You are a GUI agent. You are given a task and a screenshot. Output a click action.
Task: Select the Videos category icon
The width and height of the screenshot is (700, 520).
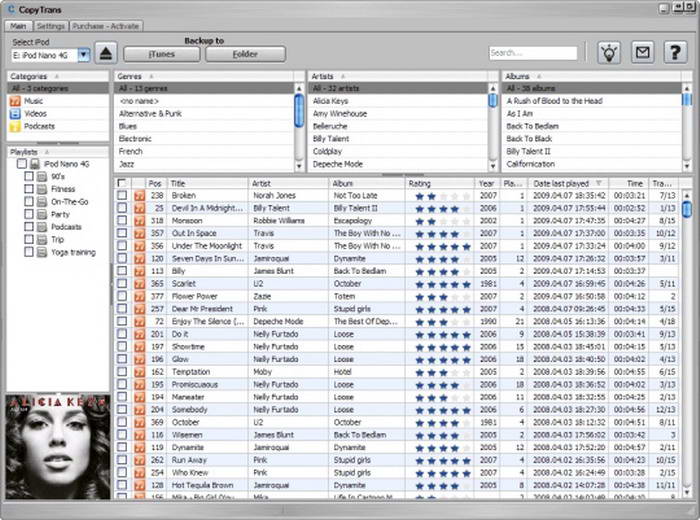[15, 114]
